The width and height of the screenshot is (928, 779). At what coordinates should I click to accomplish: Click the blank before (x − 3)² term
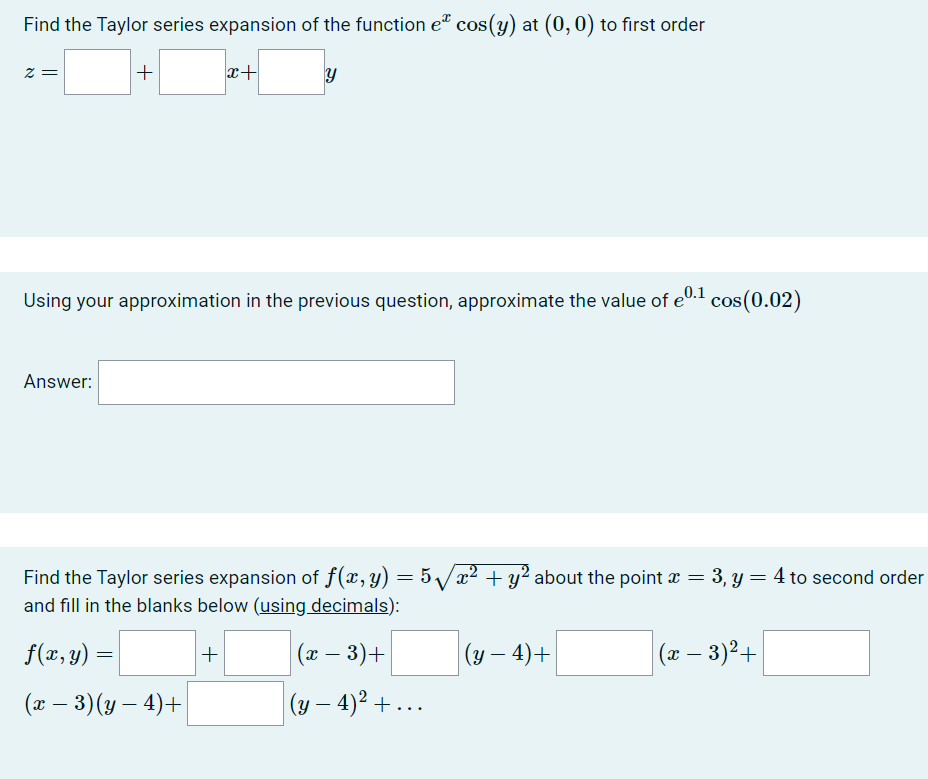point(604,653)
